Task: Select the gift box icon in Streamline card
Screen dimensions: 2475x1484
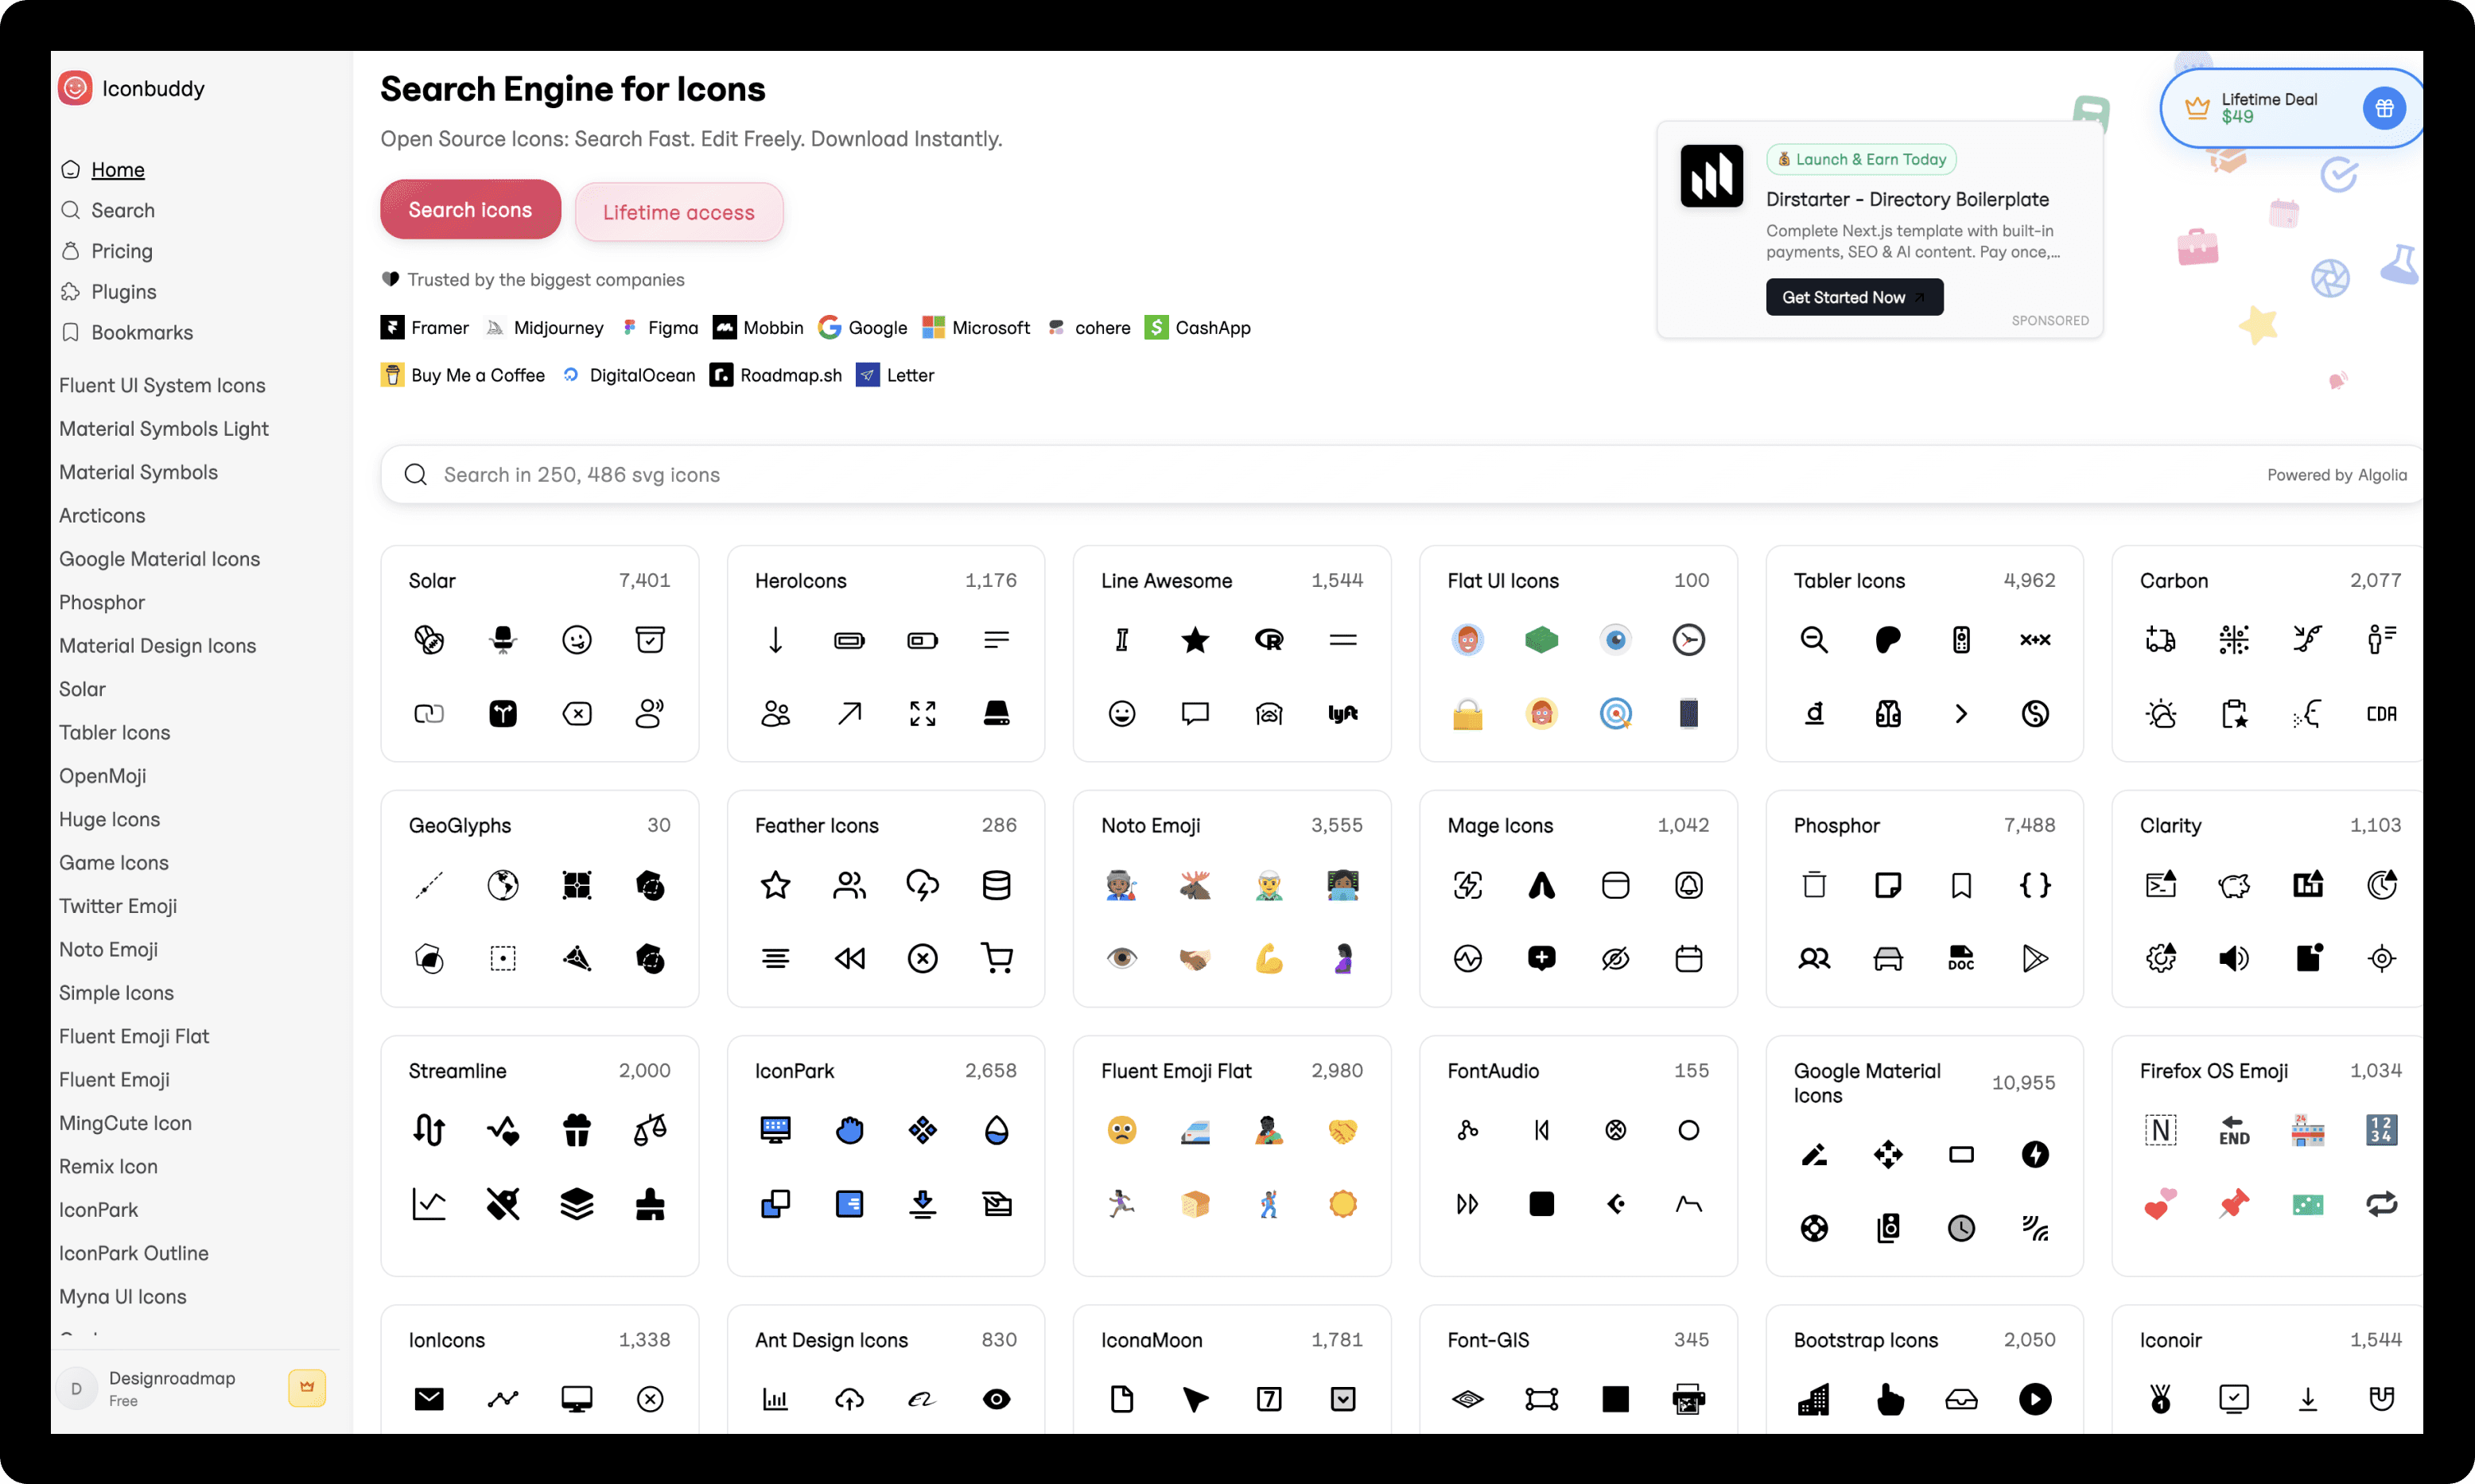Action: tap(577, 1130)
